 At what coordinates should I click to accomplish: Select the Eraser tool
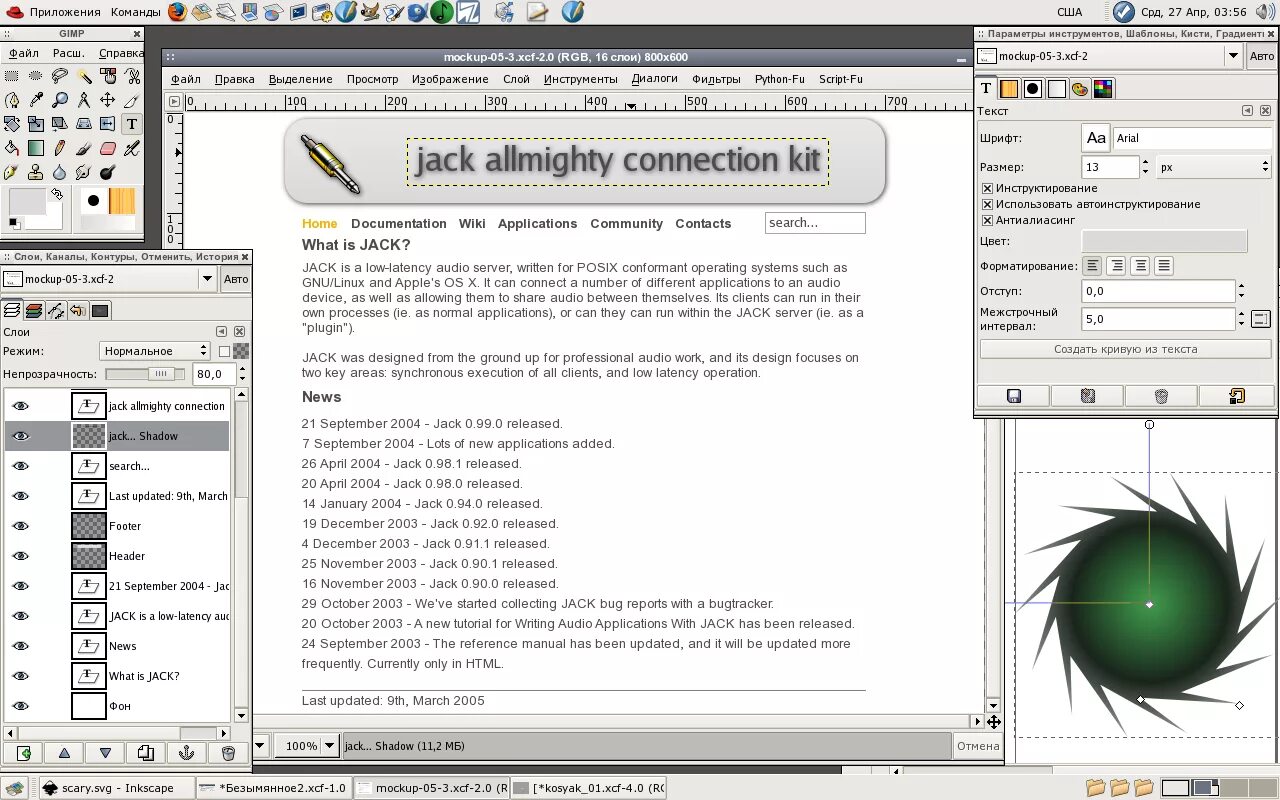(x=108, y=148)
